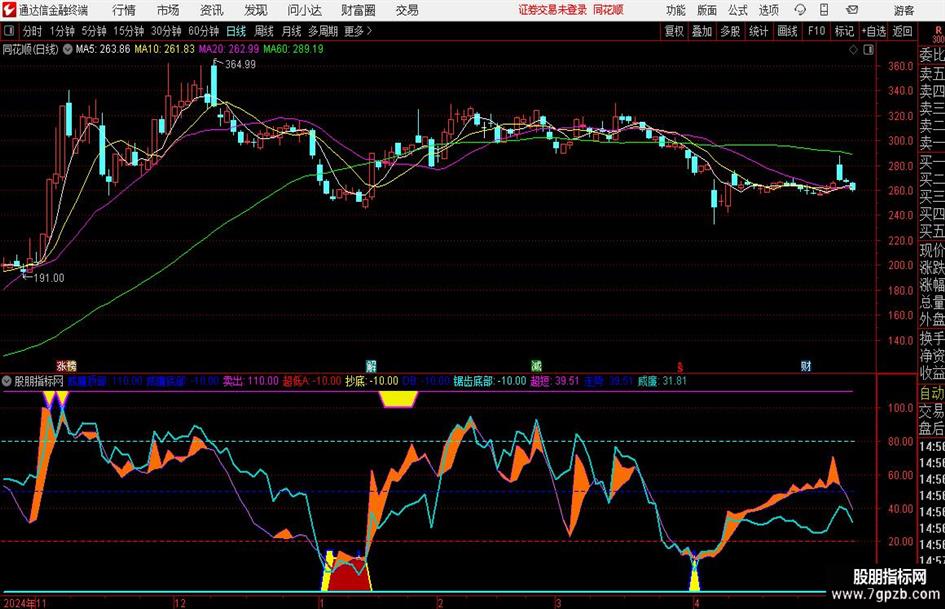
Task: Click the 标记 mark button
Action: click(x=844, y=31)
